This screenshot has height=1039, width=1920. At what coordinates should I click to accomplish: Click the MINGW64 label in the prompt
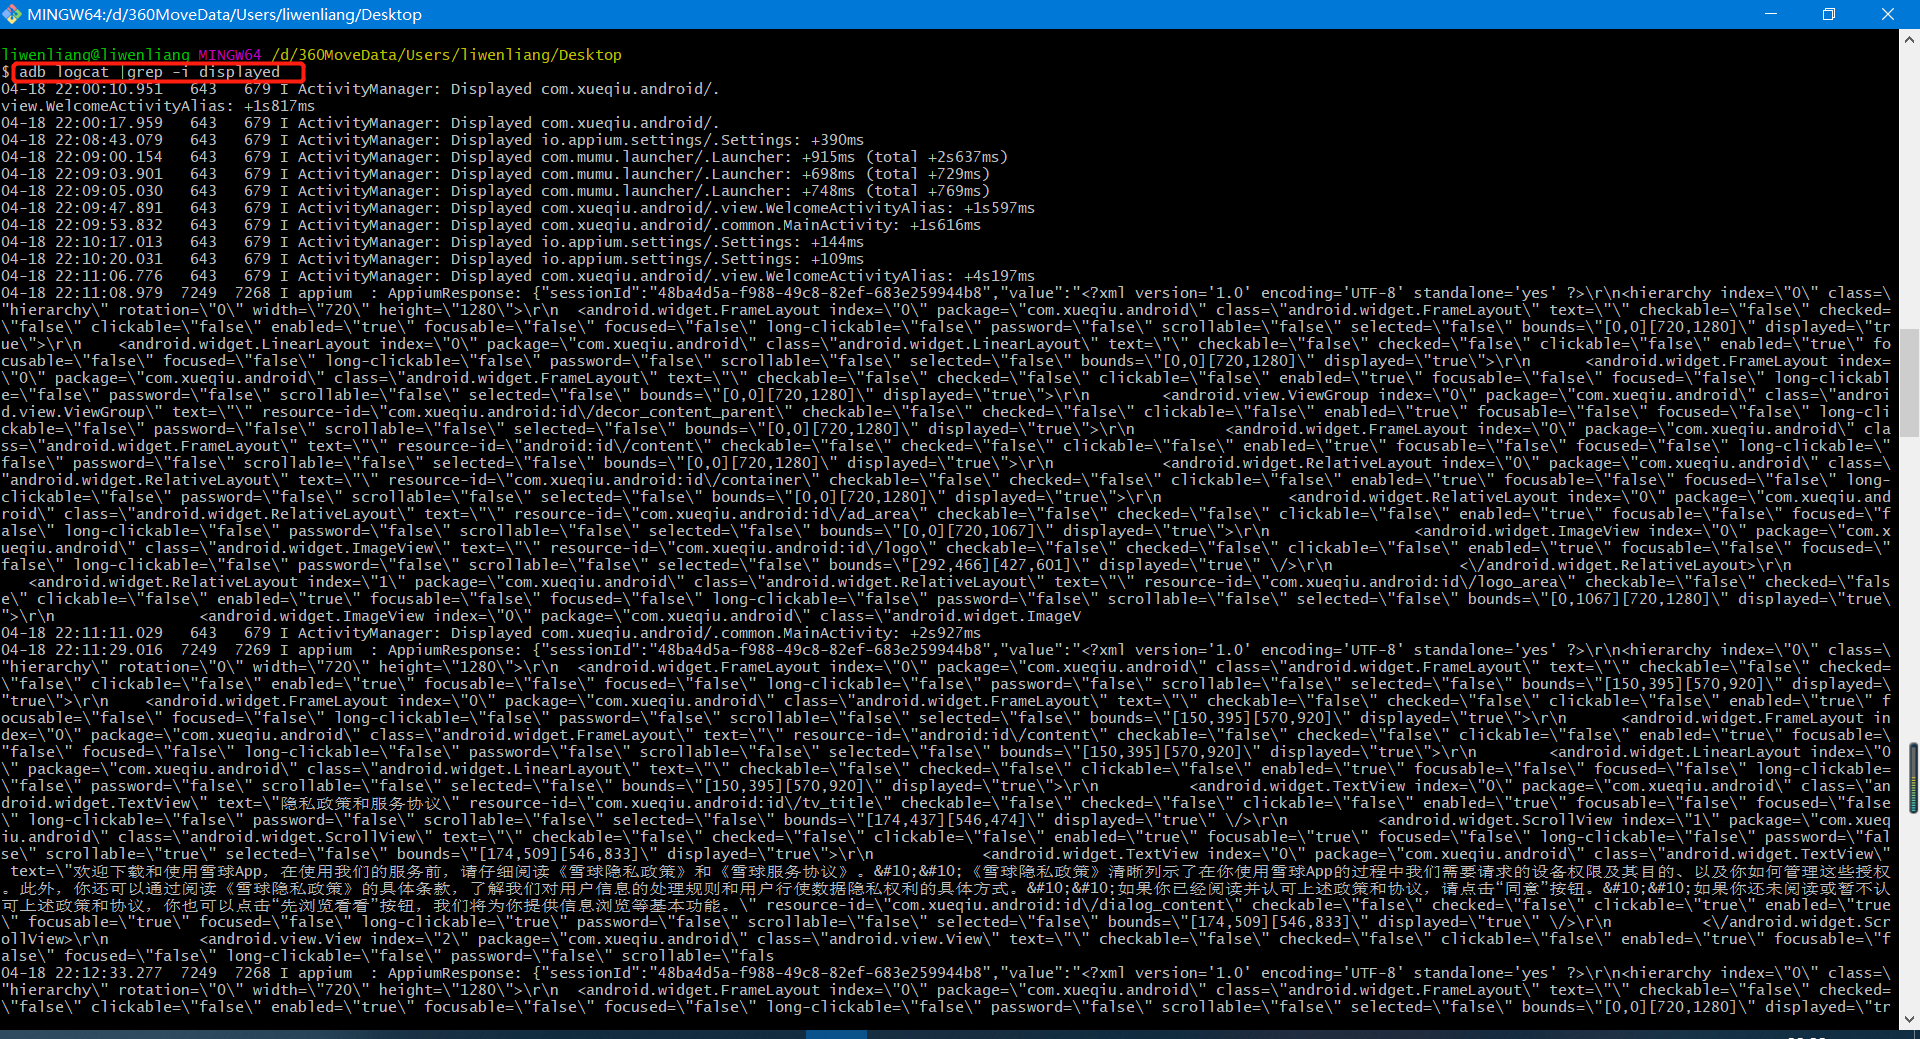coord(230,55)
